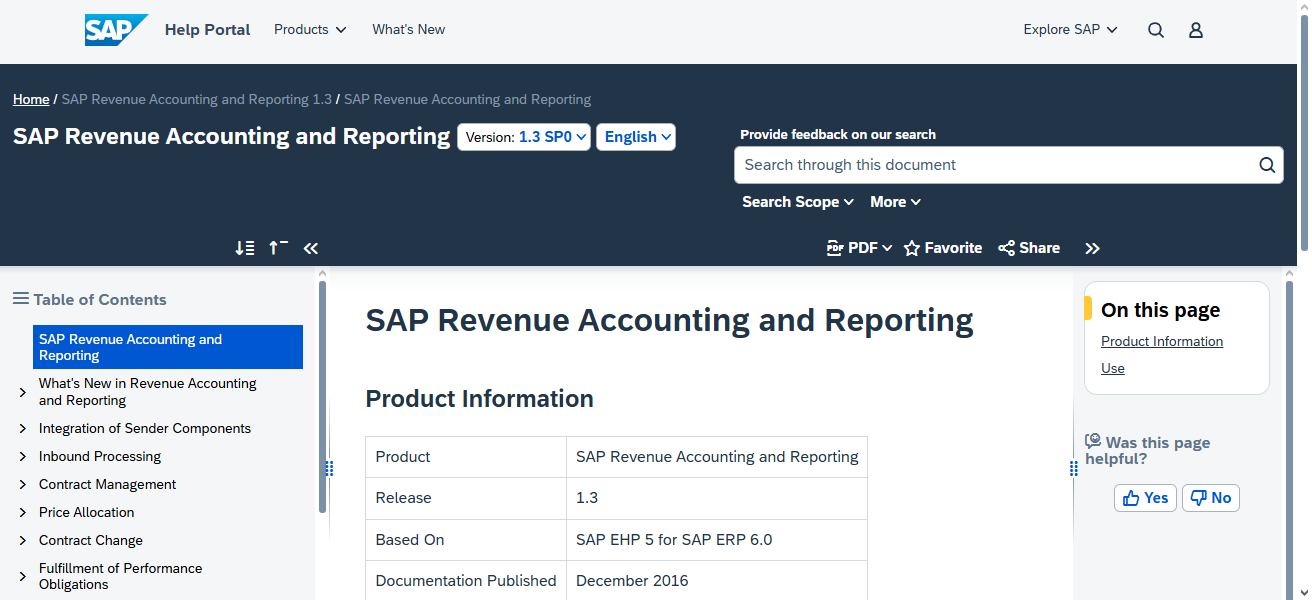
Task: Go to Home via the breadcrumb link
Action: (x=30, y=99)
